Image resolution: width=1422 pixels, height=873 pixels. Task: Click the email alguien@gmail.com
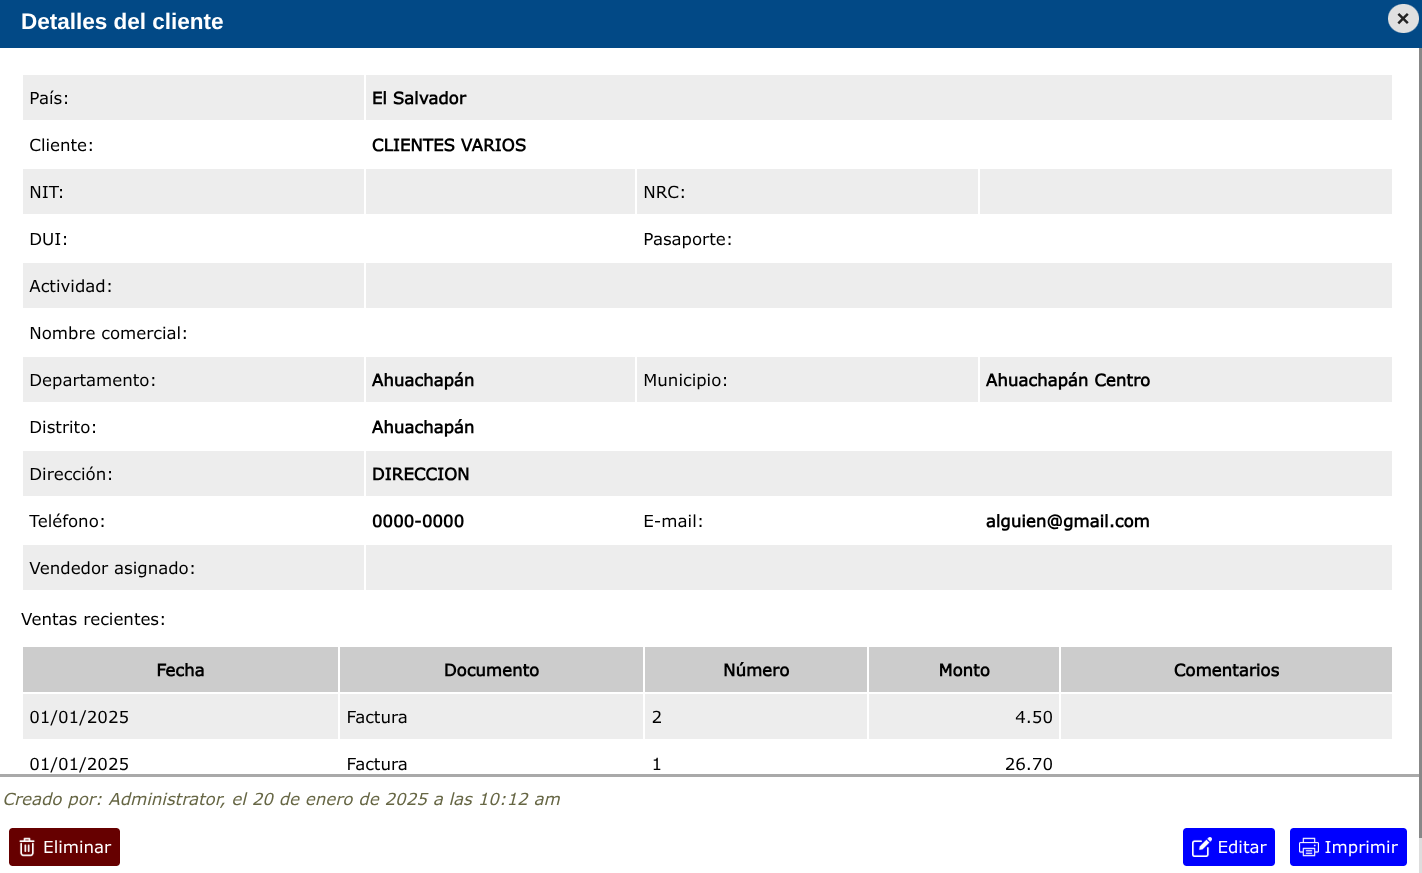coord(1068,521)
